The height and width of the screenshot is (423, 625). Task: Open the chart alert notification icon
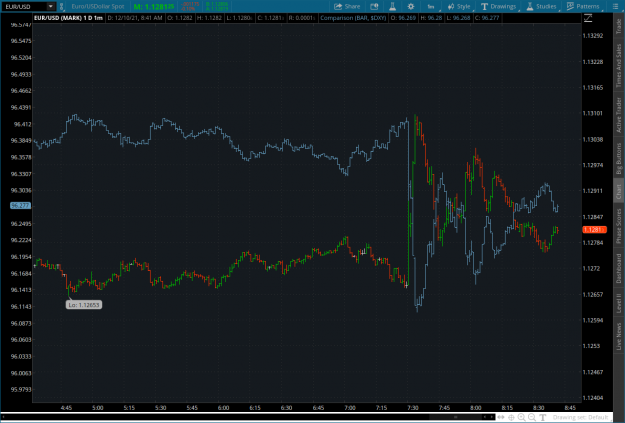(374, 6)
